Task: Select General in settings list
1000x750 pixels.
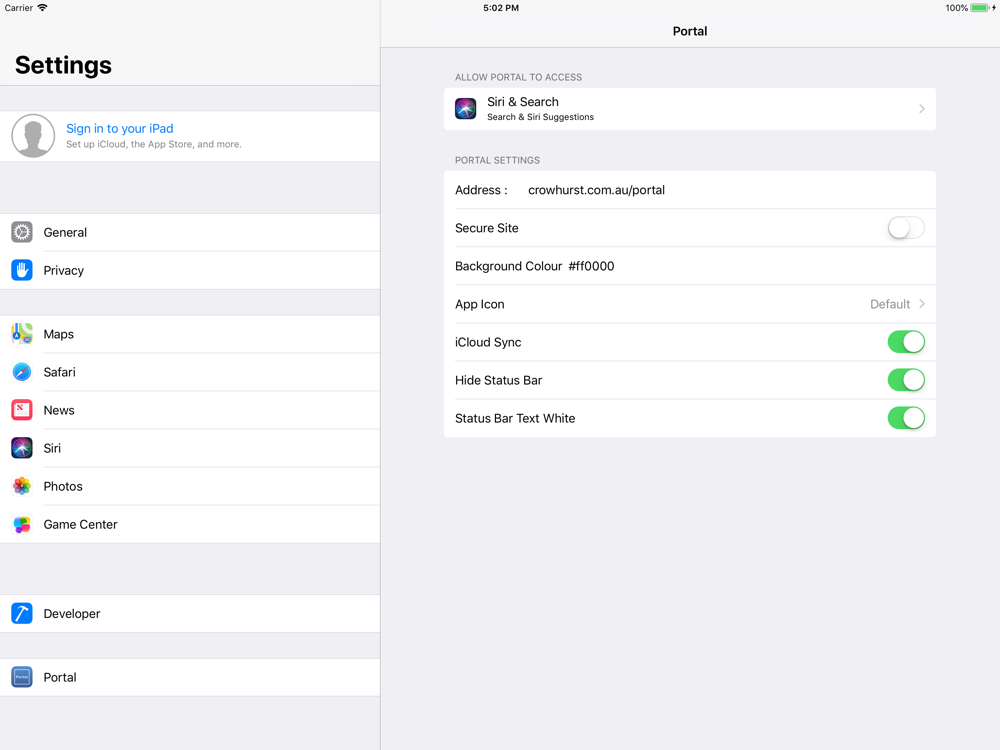Action: coord(190,232)
